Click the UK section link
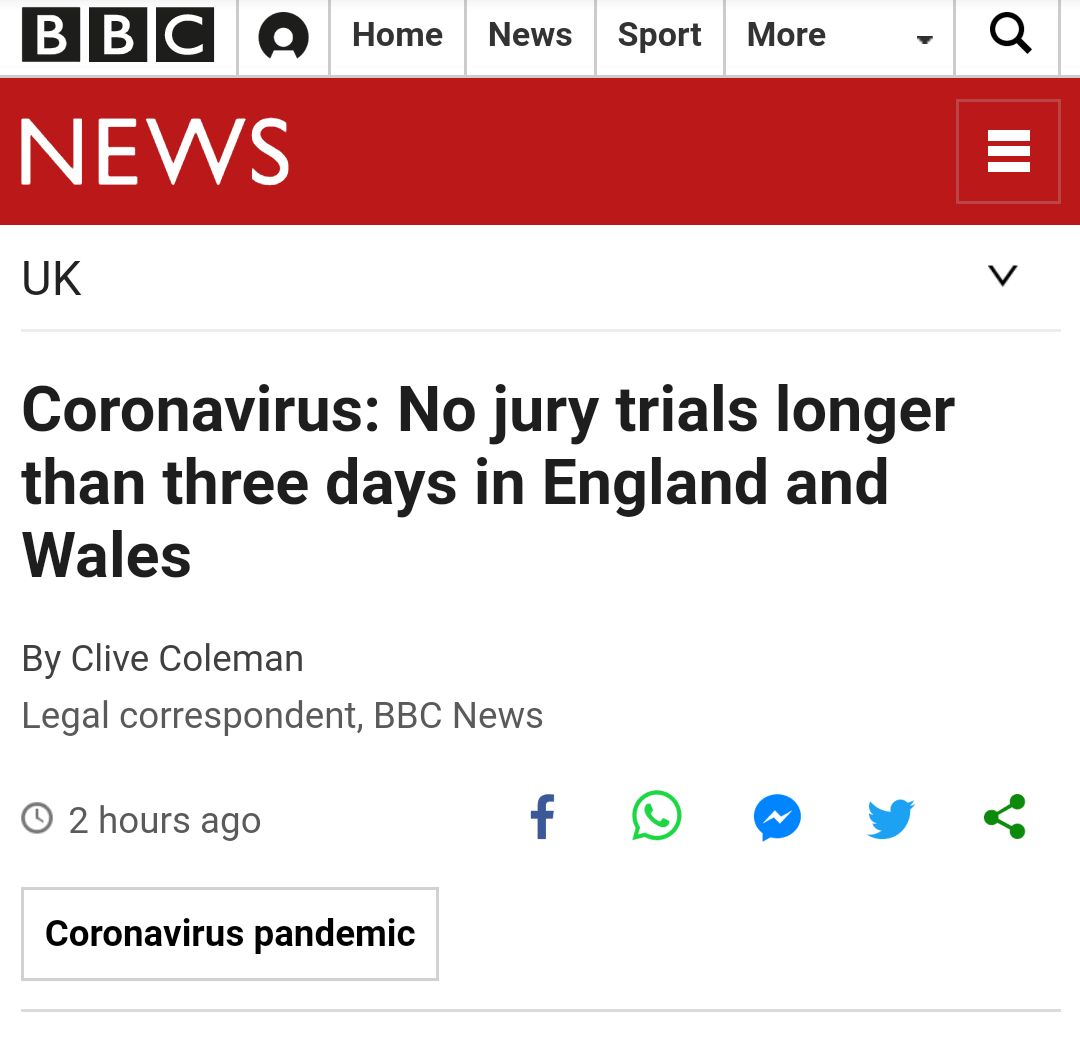Image resolution: width=1080 pixels, height=1047 pixels. point(52,278)
